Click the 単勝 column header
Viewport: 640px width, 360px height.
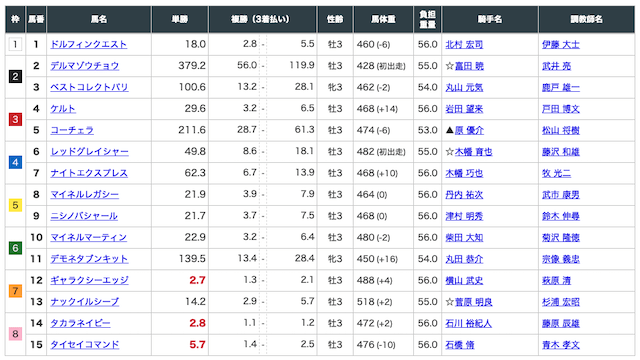pyautogui.click(x=180, y=19)
